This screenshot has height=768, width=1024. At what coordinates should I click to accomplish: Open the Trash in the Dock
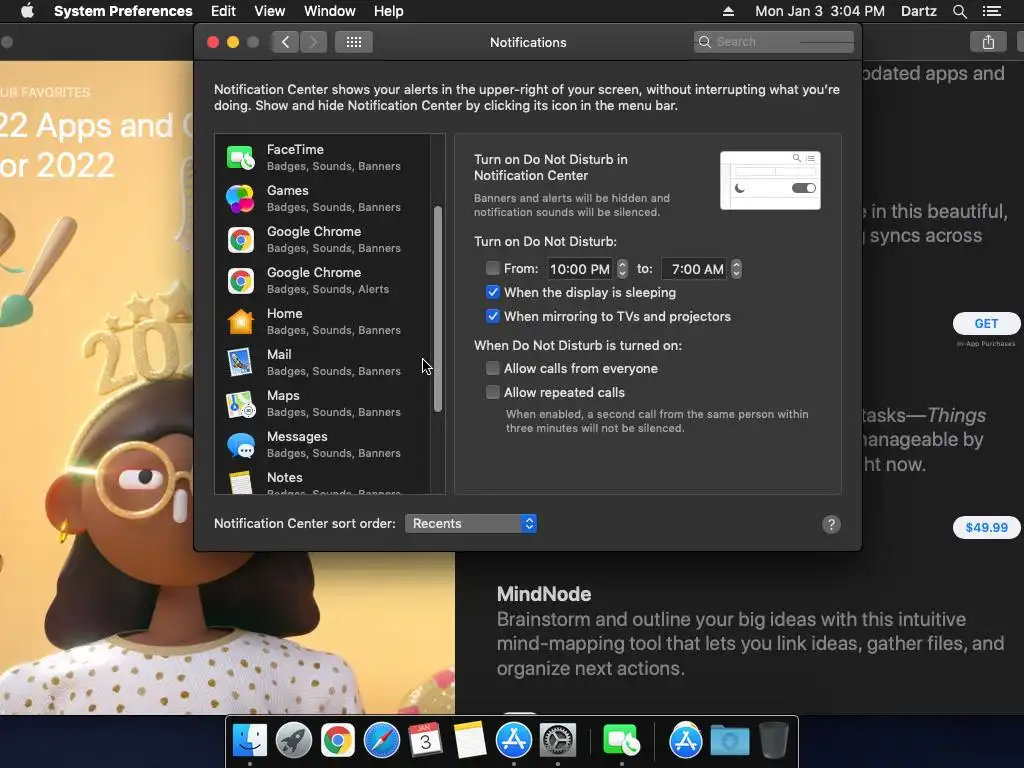click(774, 741)
